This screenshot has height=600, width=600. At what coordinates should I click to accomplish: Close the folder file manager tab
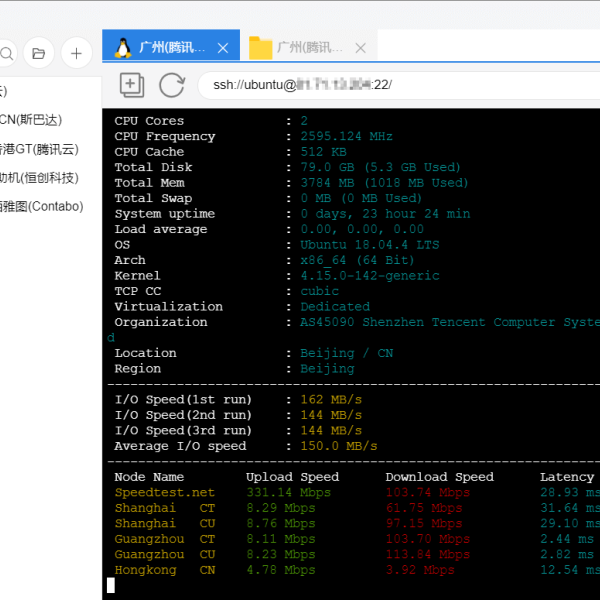[360, 48]
